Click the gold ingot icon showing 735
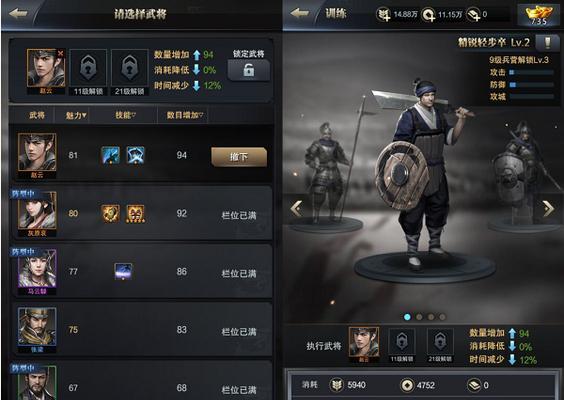This screenshot has height=400, width=564. point(538,15)
